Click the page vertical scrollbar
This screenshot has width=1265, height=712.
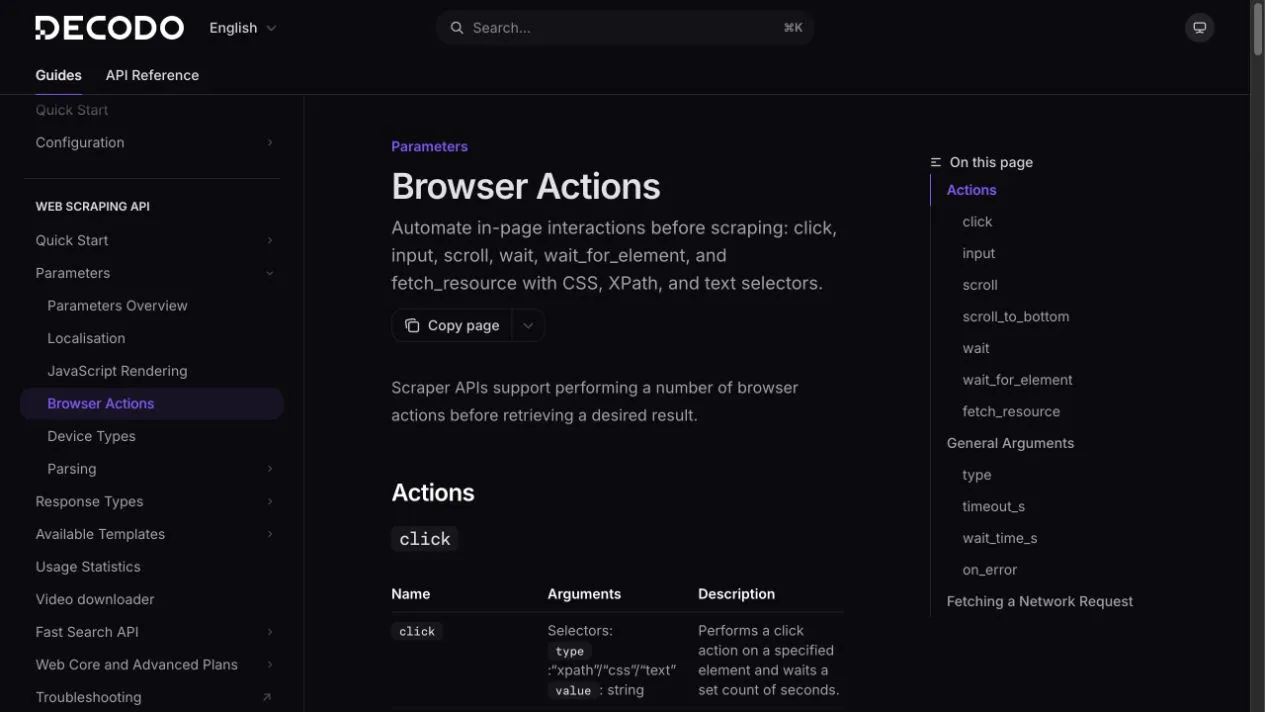click(x=1258, y=30)
